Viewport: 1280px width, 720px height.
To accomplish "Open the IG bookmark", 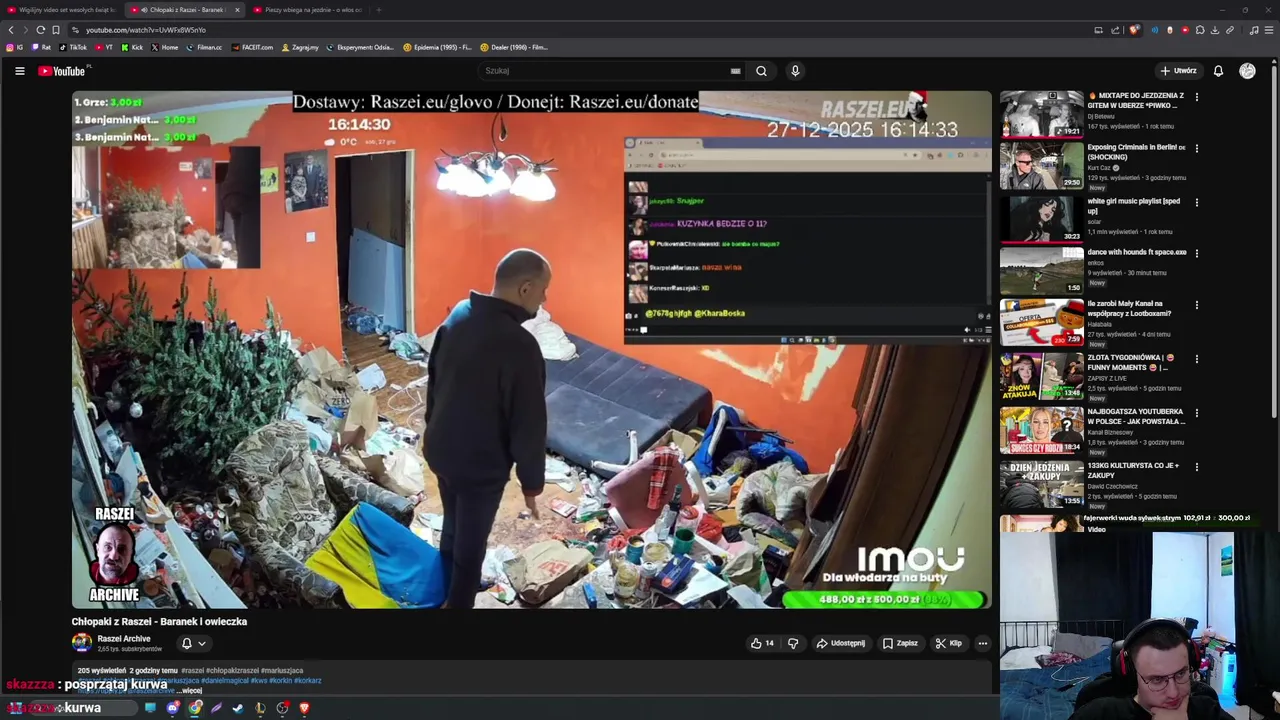I will (15, 47).
